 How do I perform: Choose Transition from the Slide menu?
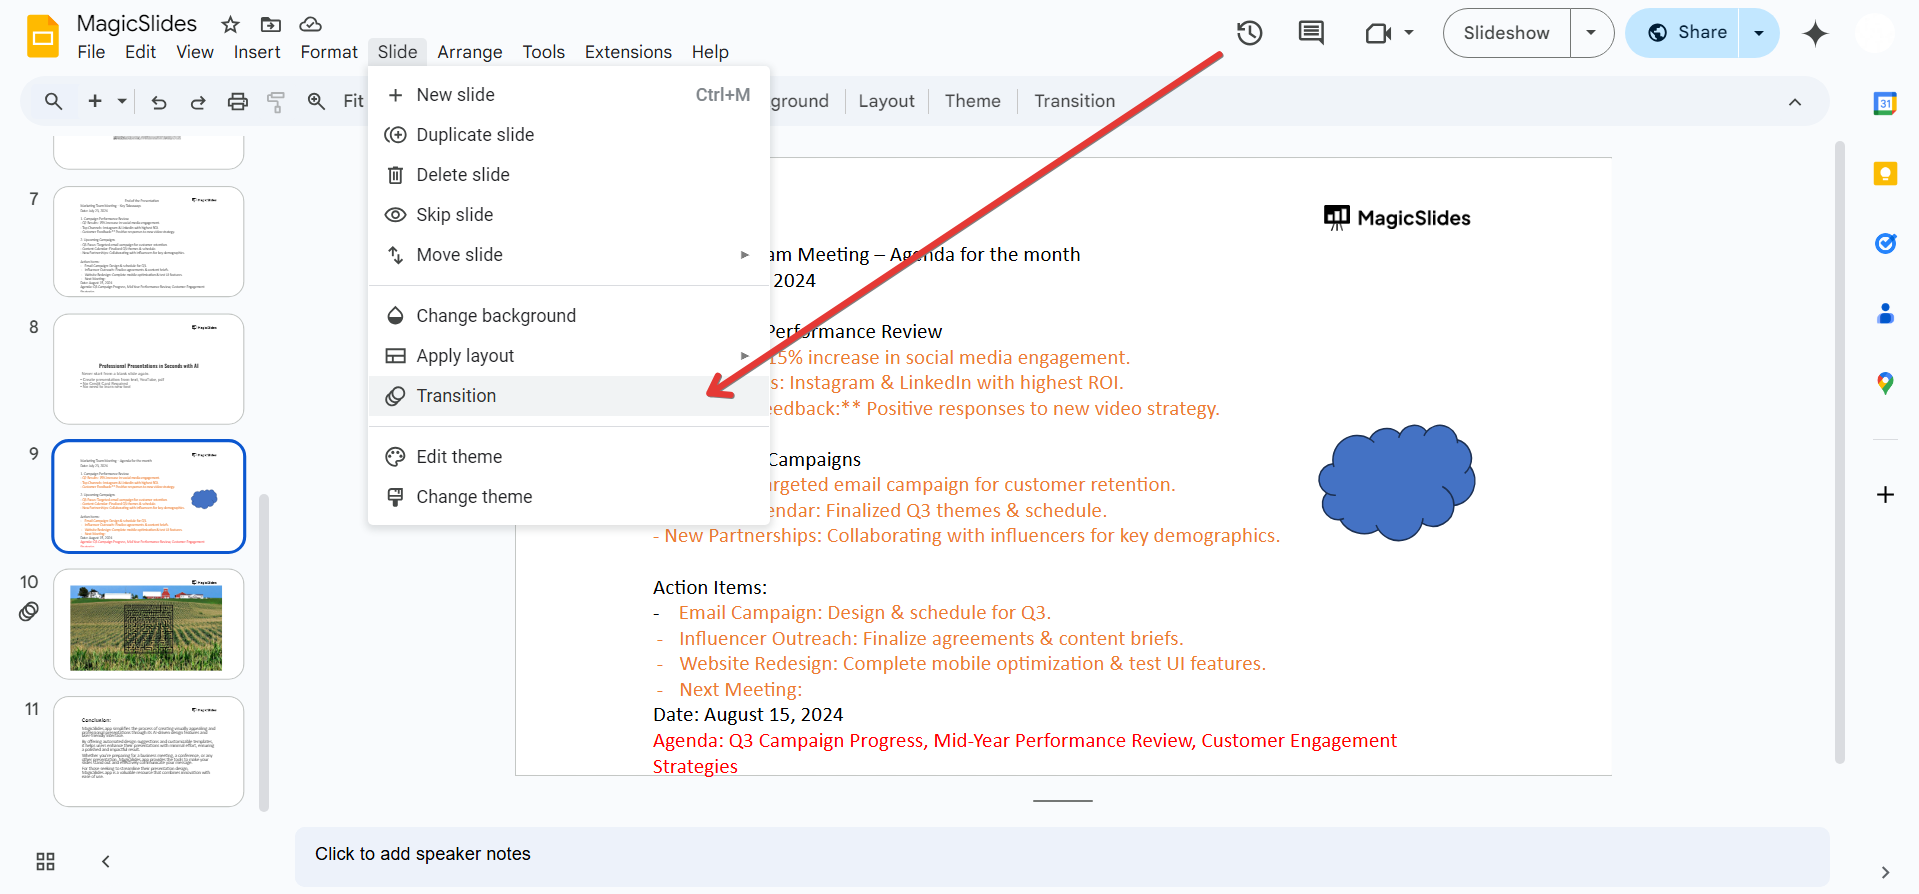pos(456,396)
